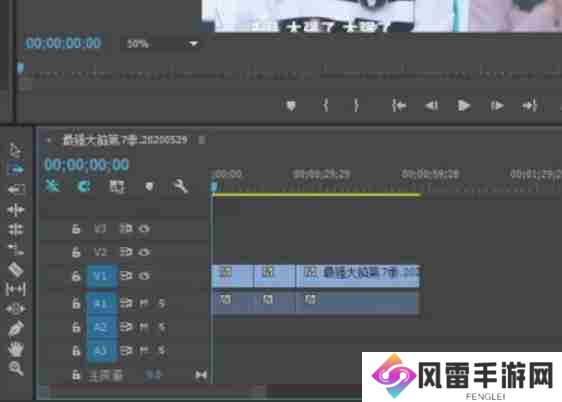Image resolution: width=562 pixels, height=402 pixels.
Task: Select first video clip on V1
Action: click(233, 276)
